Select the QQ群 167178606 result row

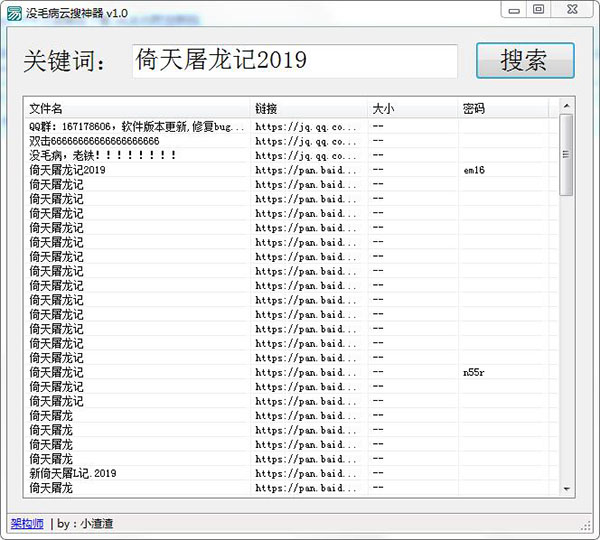point(137,127)
